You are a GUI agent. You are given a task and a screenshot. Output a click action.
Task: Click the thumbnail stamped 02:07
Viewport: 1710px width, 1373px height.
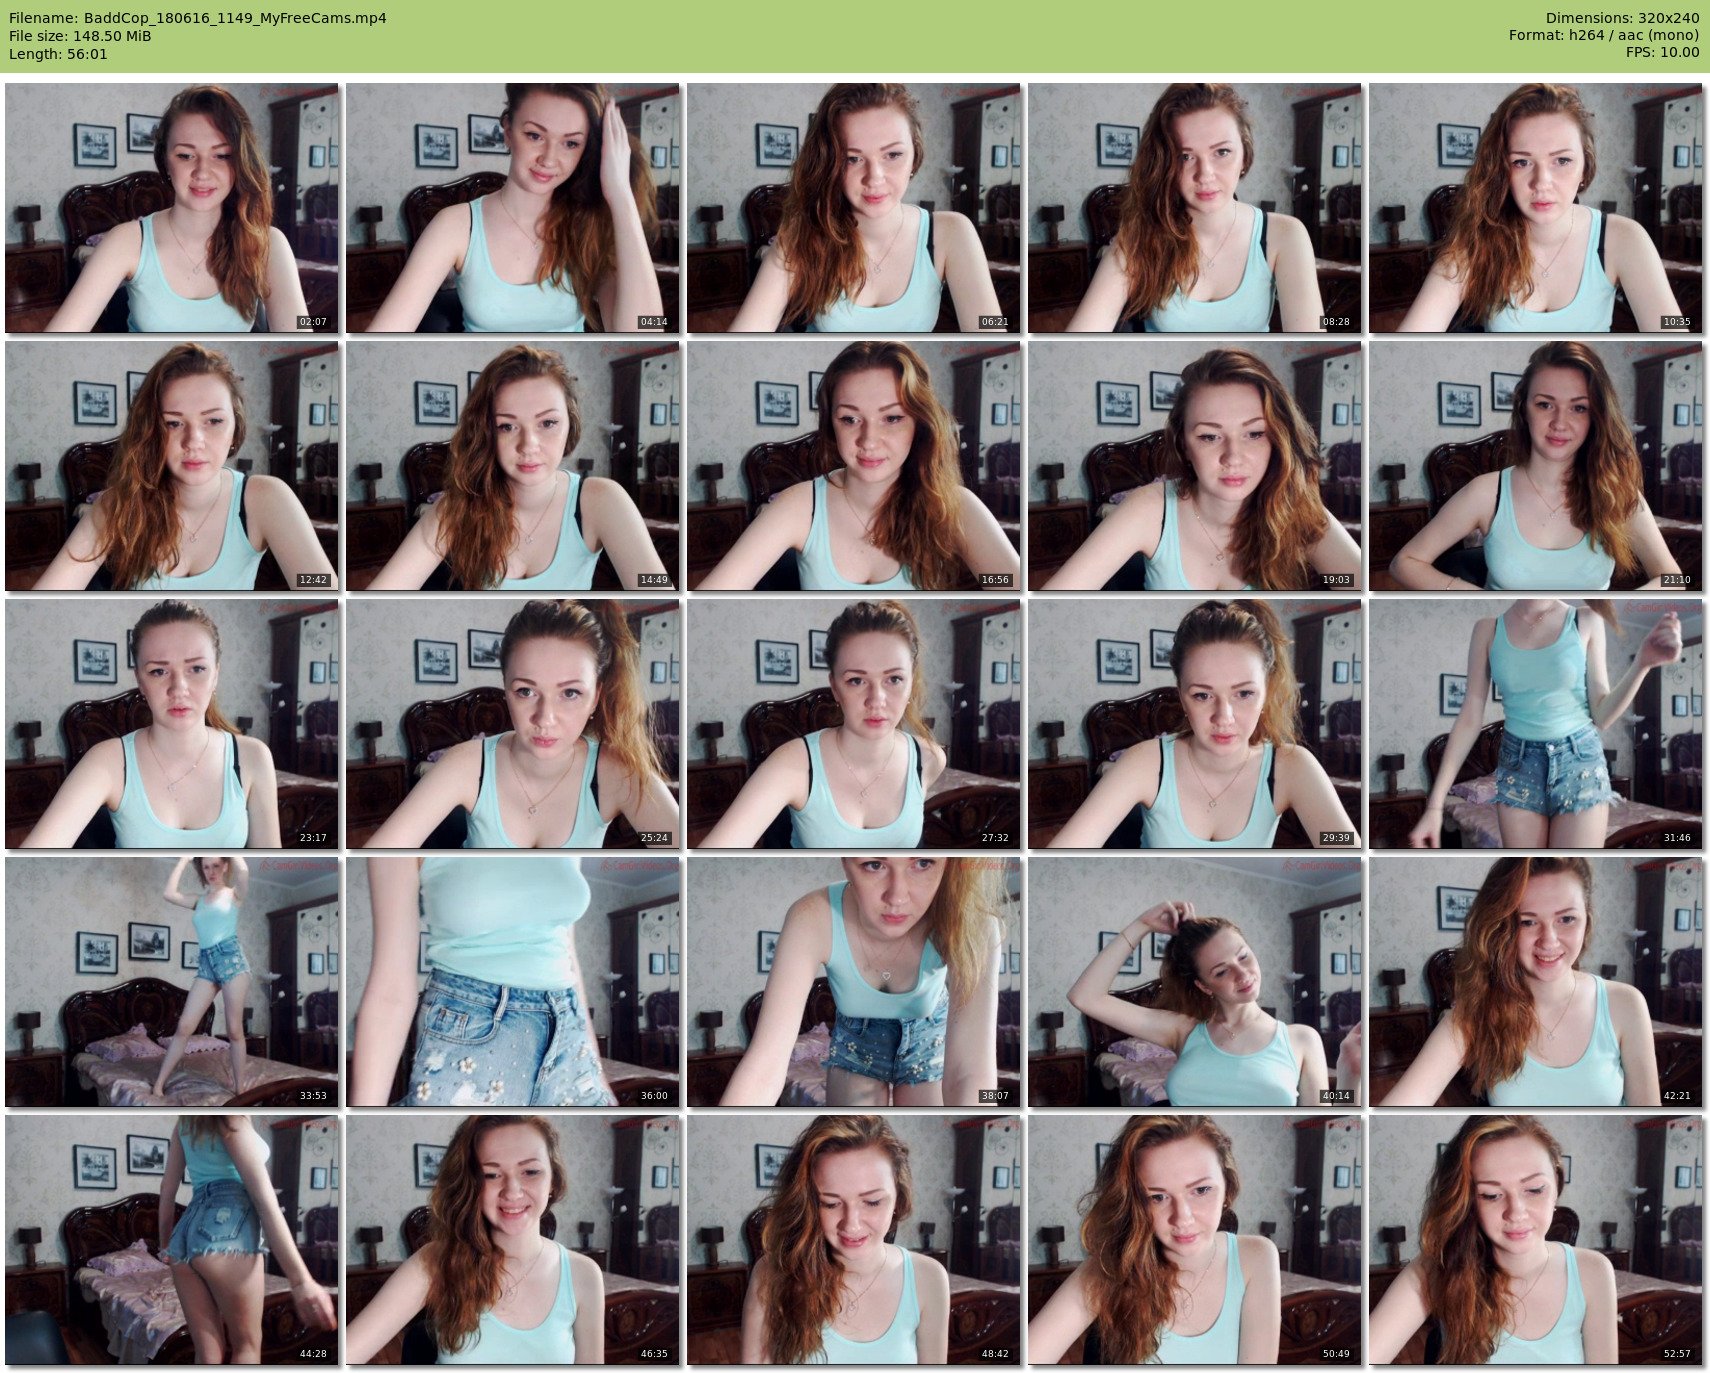pyautogui.click(x=172, y=207)
